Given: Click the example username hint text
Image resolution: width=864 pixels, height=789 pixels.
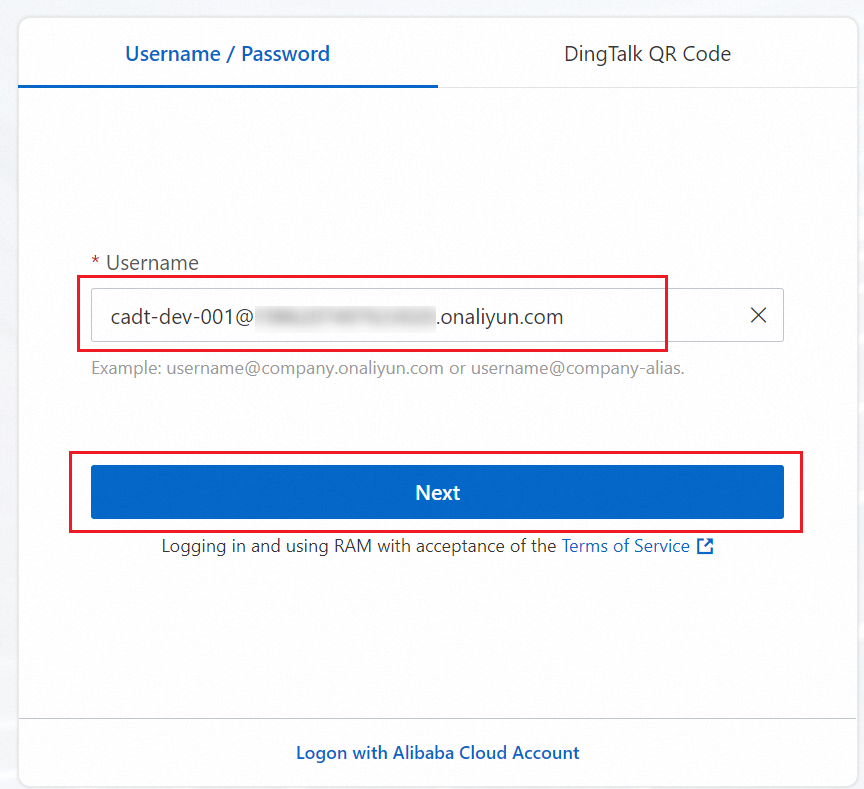Looking at the screenshot, I should click(387, 368).
